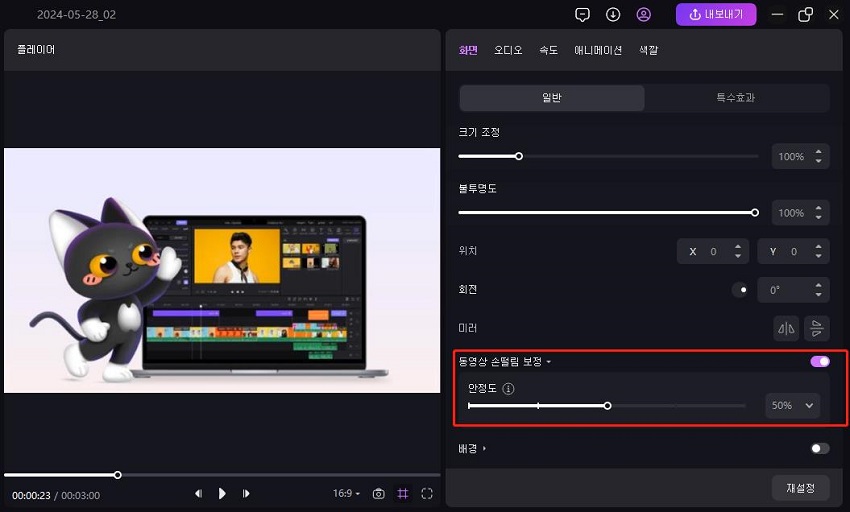Toggle the grid overlay icon in player
Image resolution: width=850 pixels, height=512 pixels.
[x=403, y=494]
